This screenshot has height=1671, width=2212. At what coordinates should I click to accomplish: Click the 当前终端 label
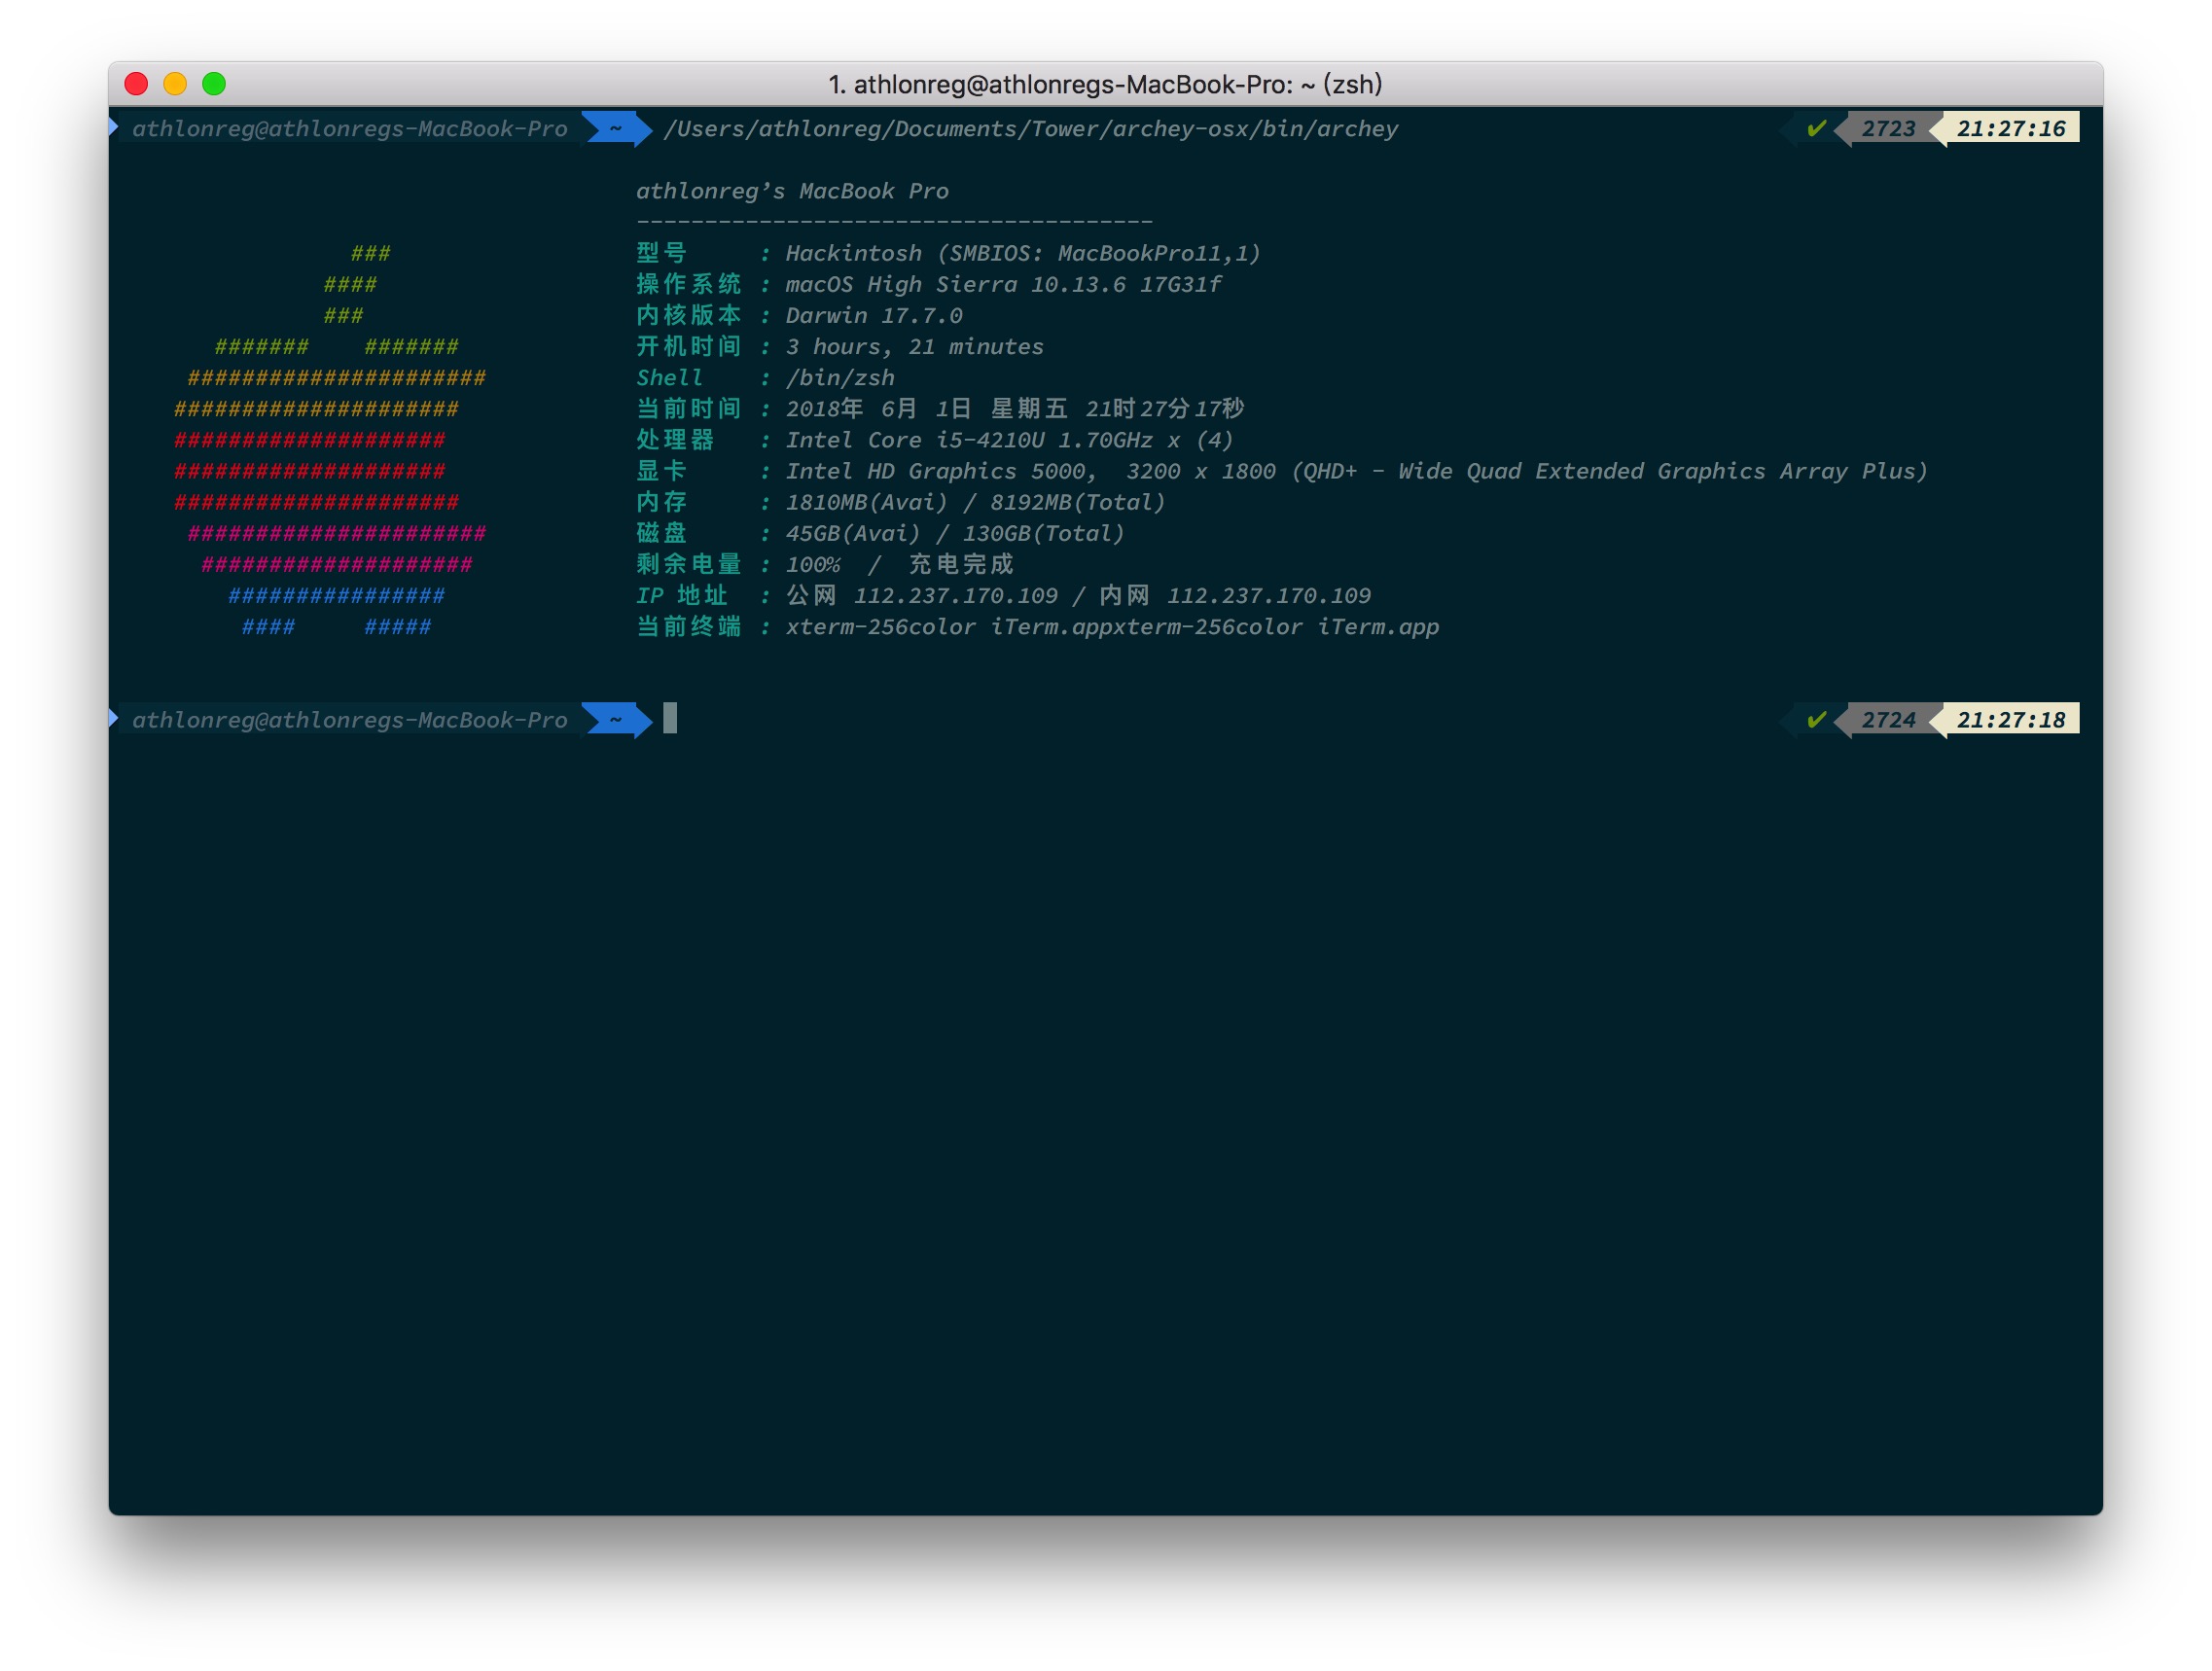[x=689, y=627]
